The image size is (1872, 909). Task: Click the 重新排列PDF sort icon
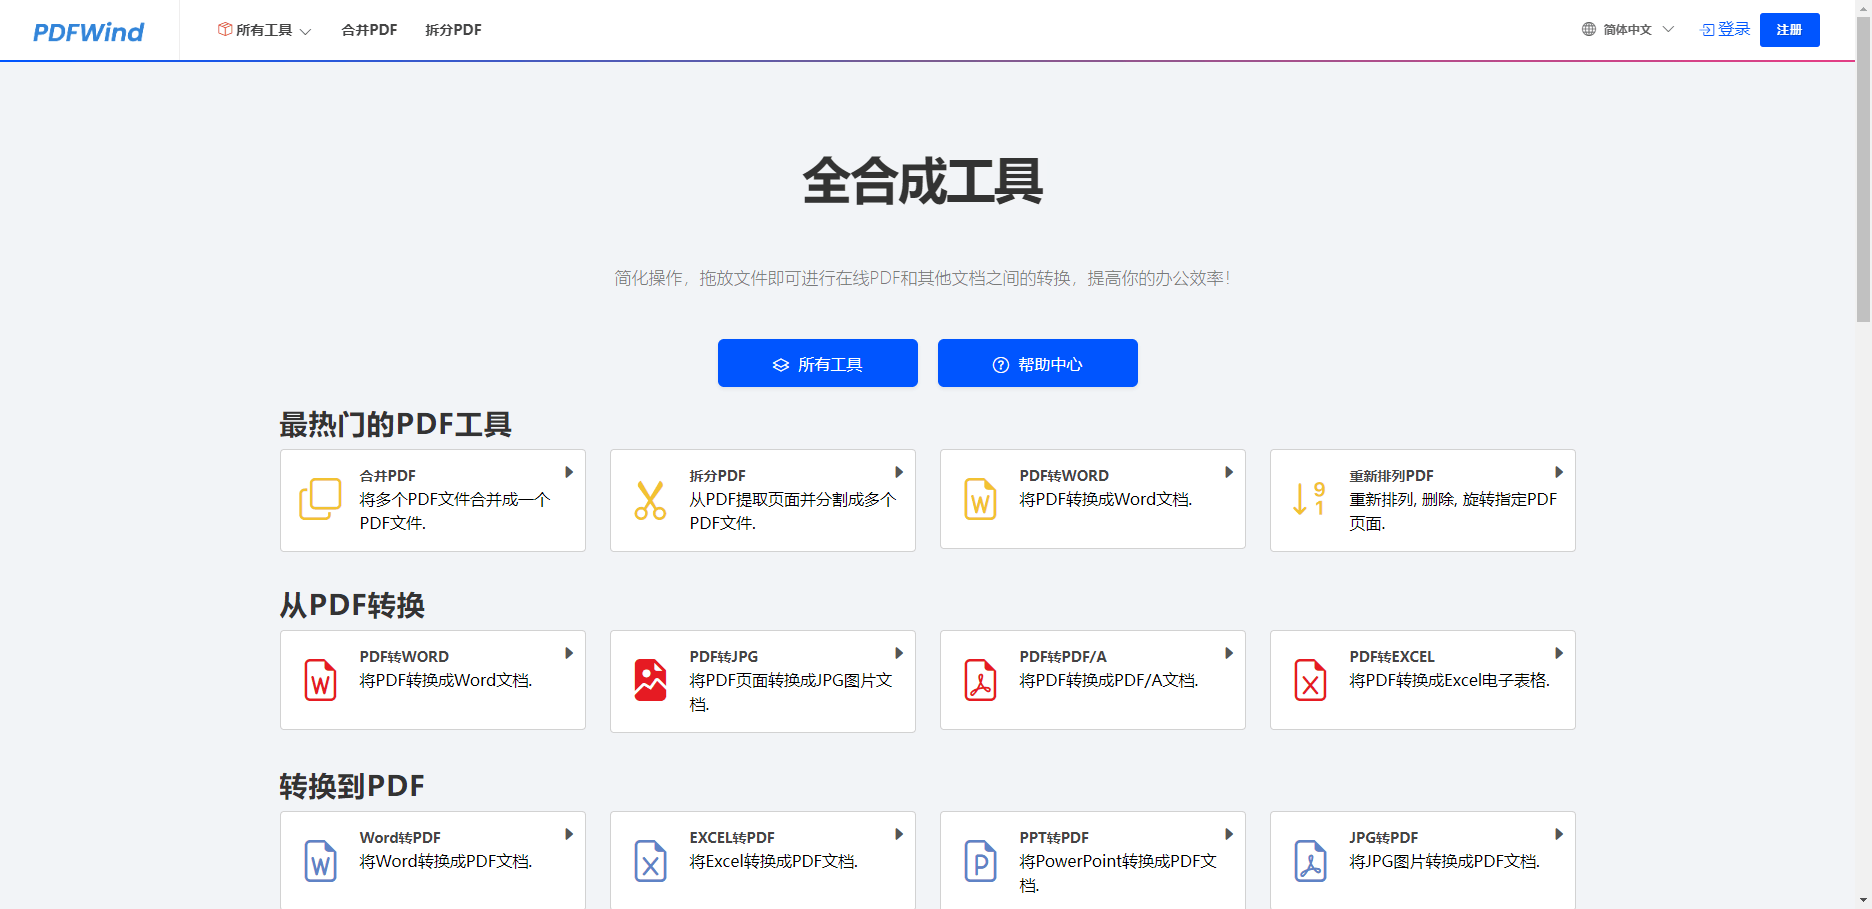click(x=1309, y=498)
